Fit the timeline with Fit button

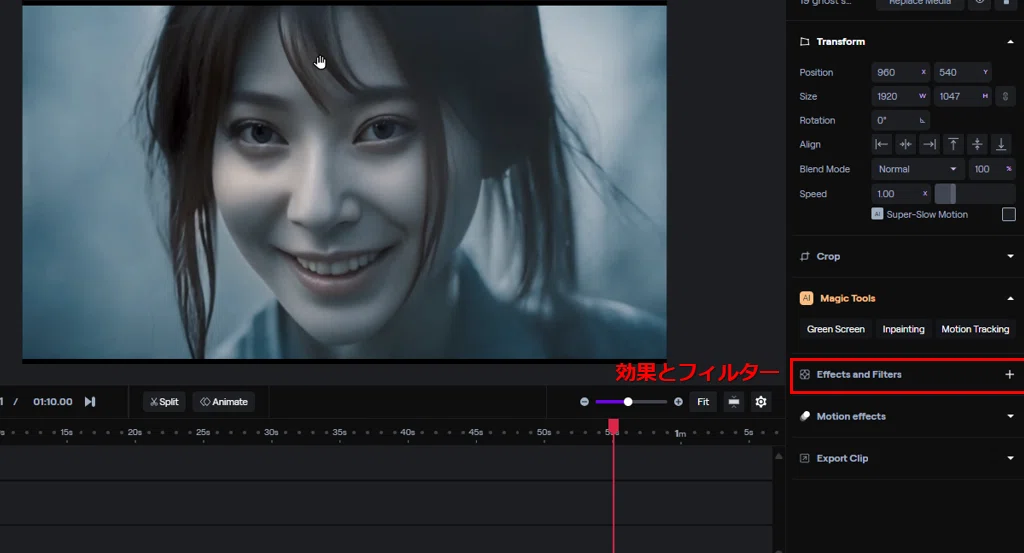703,402
